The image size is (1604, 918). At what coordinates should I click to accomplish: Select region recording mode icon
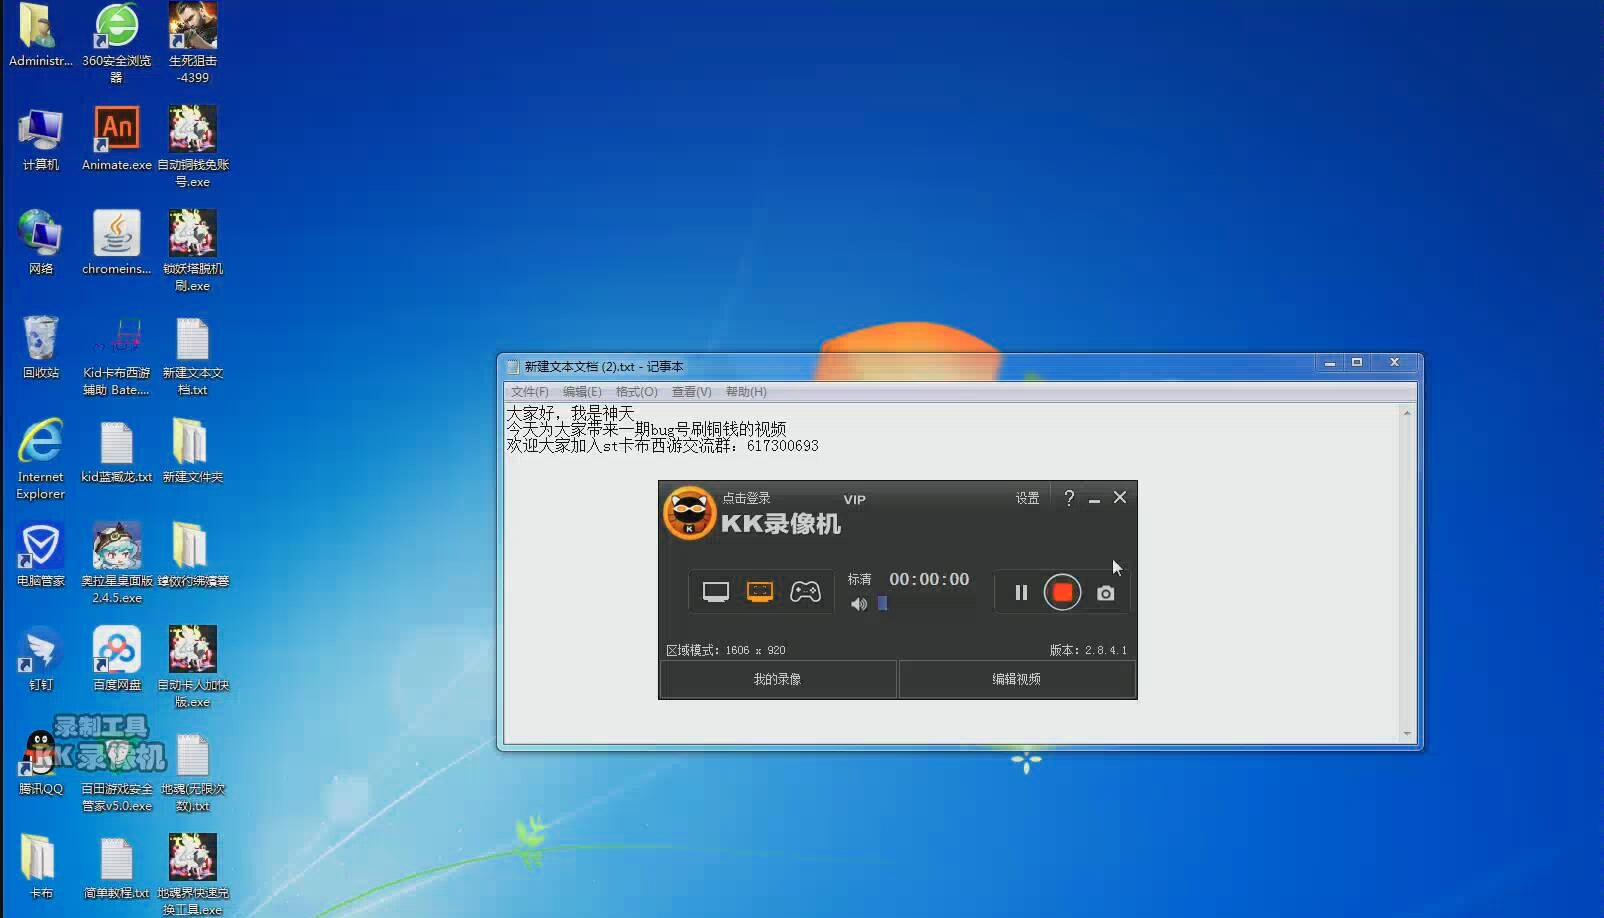(760, 592)
